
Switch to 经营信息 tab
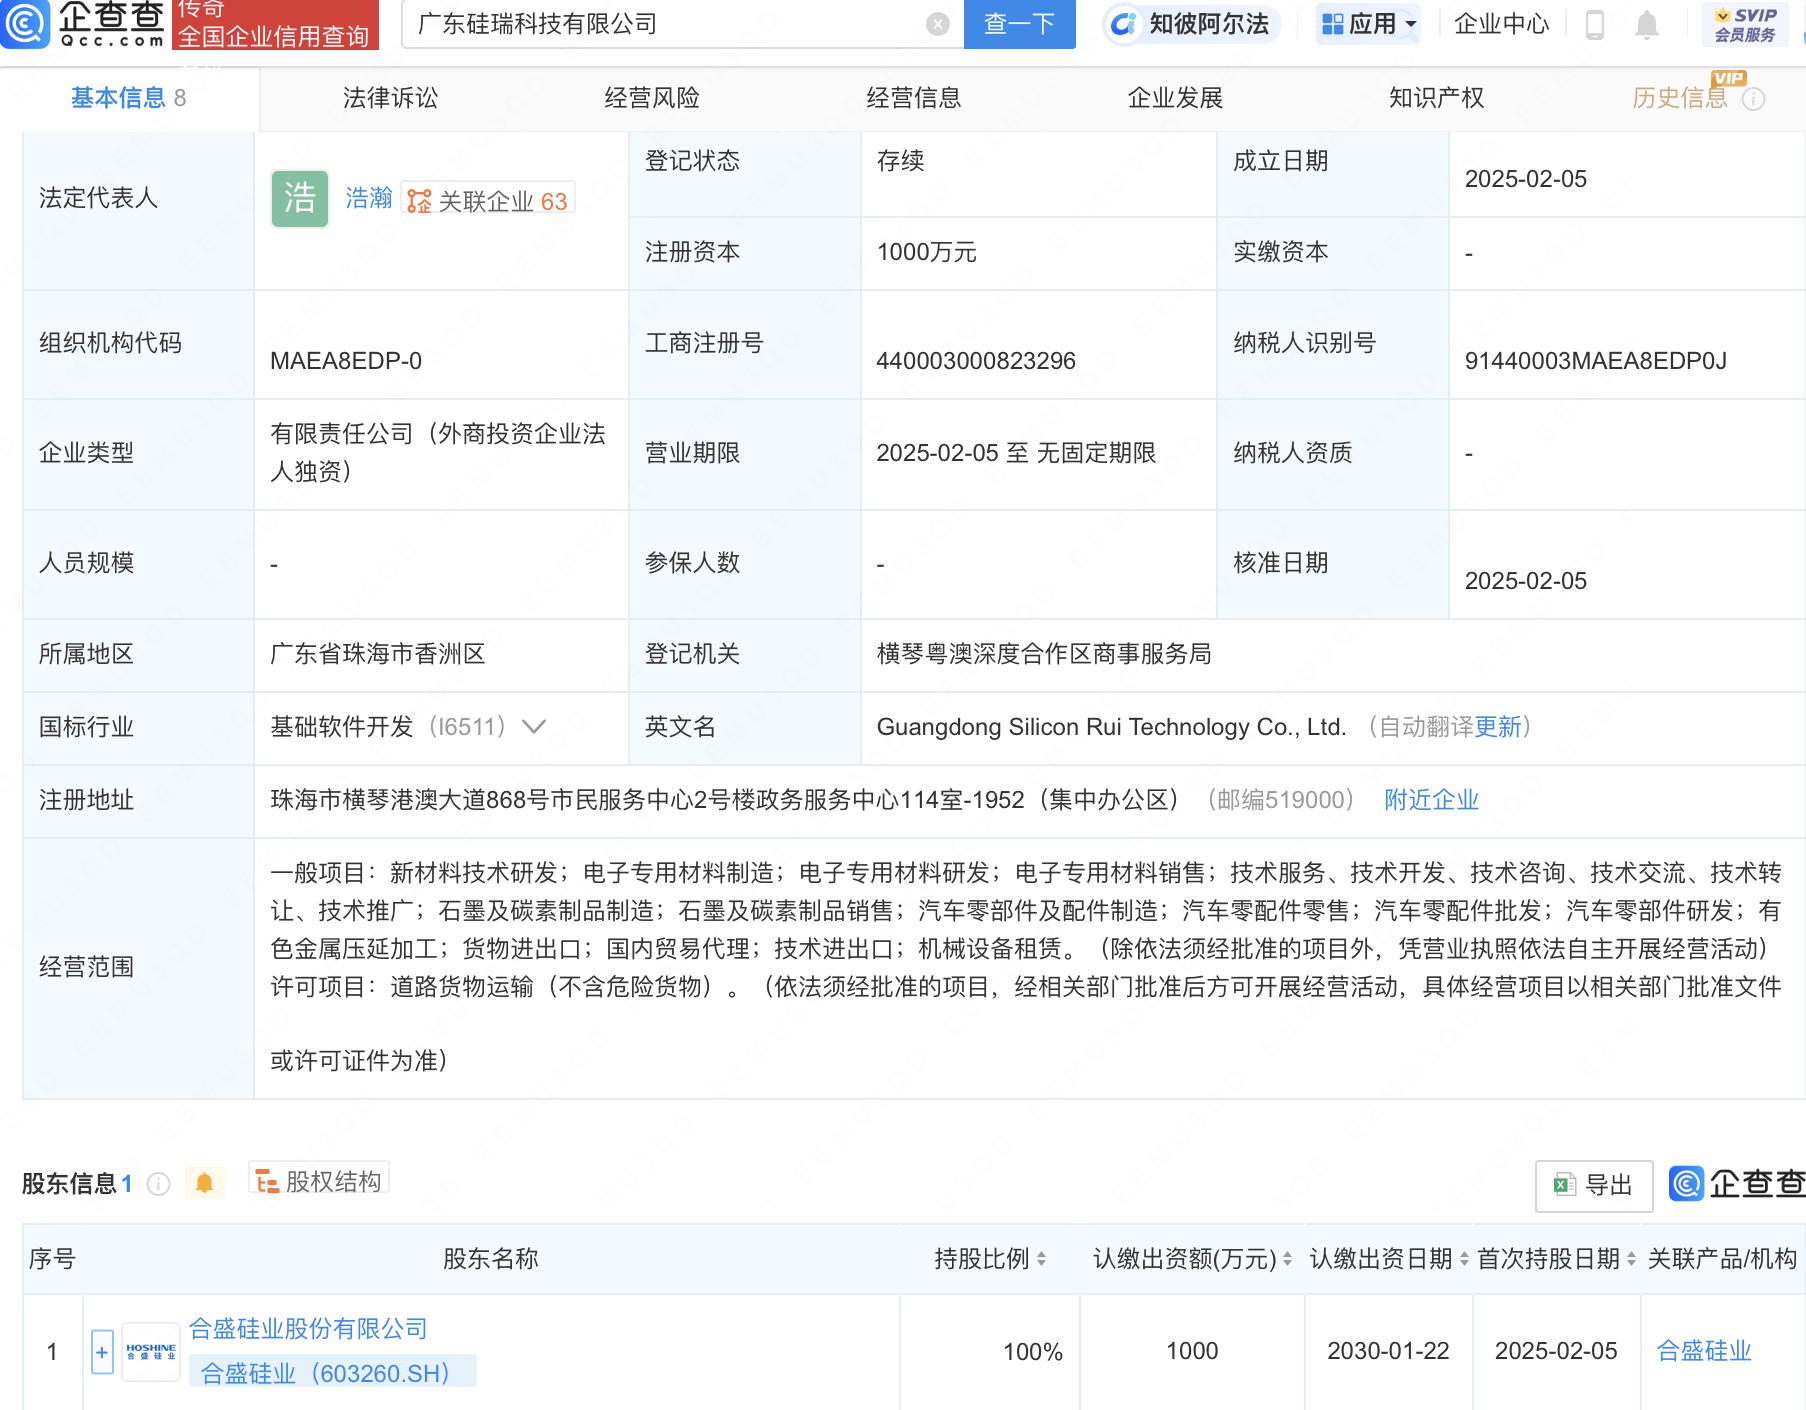[x=914, y=98]
